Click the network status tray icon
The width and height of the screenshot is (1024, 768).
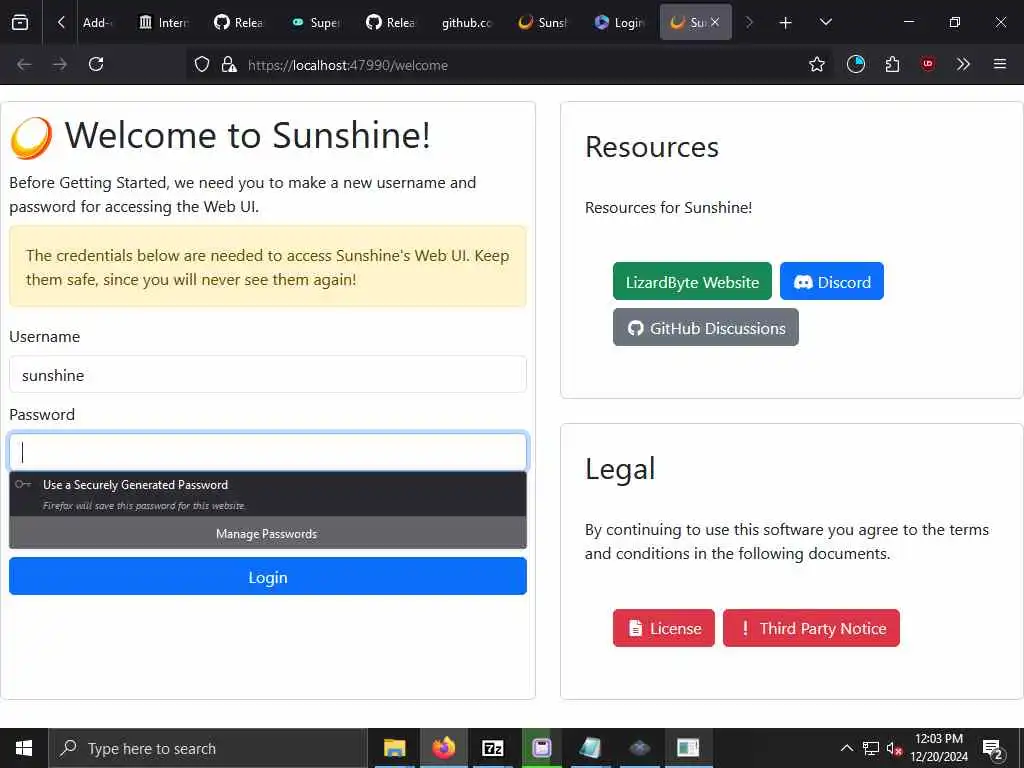[x=871, y=748]
